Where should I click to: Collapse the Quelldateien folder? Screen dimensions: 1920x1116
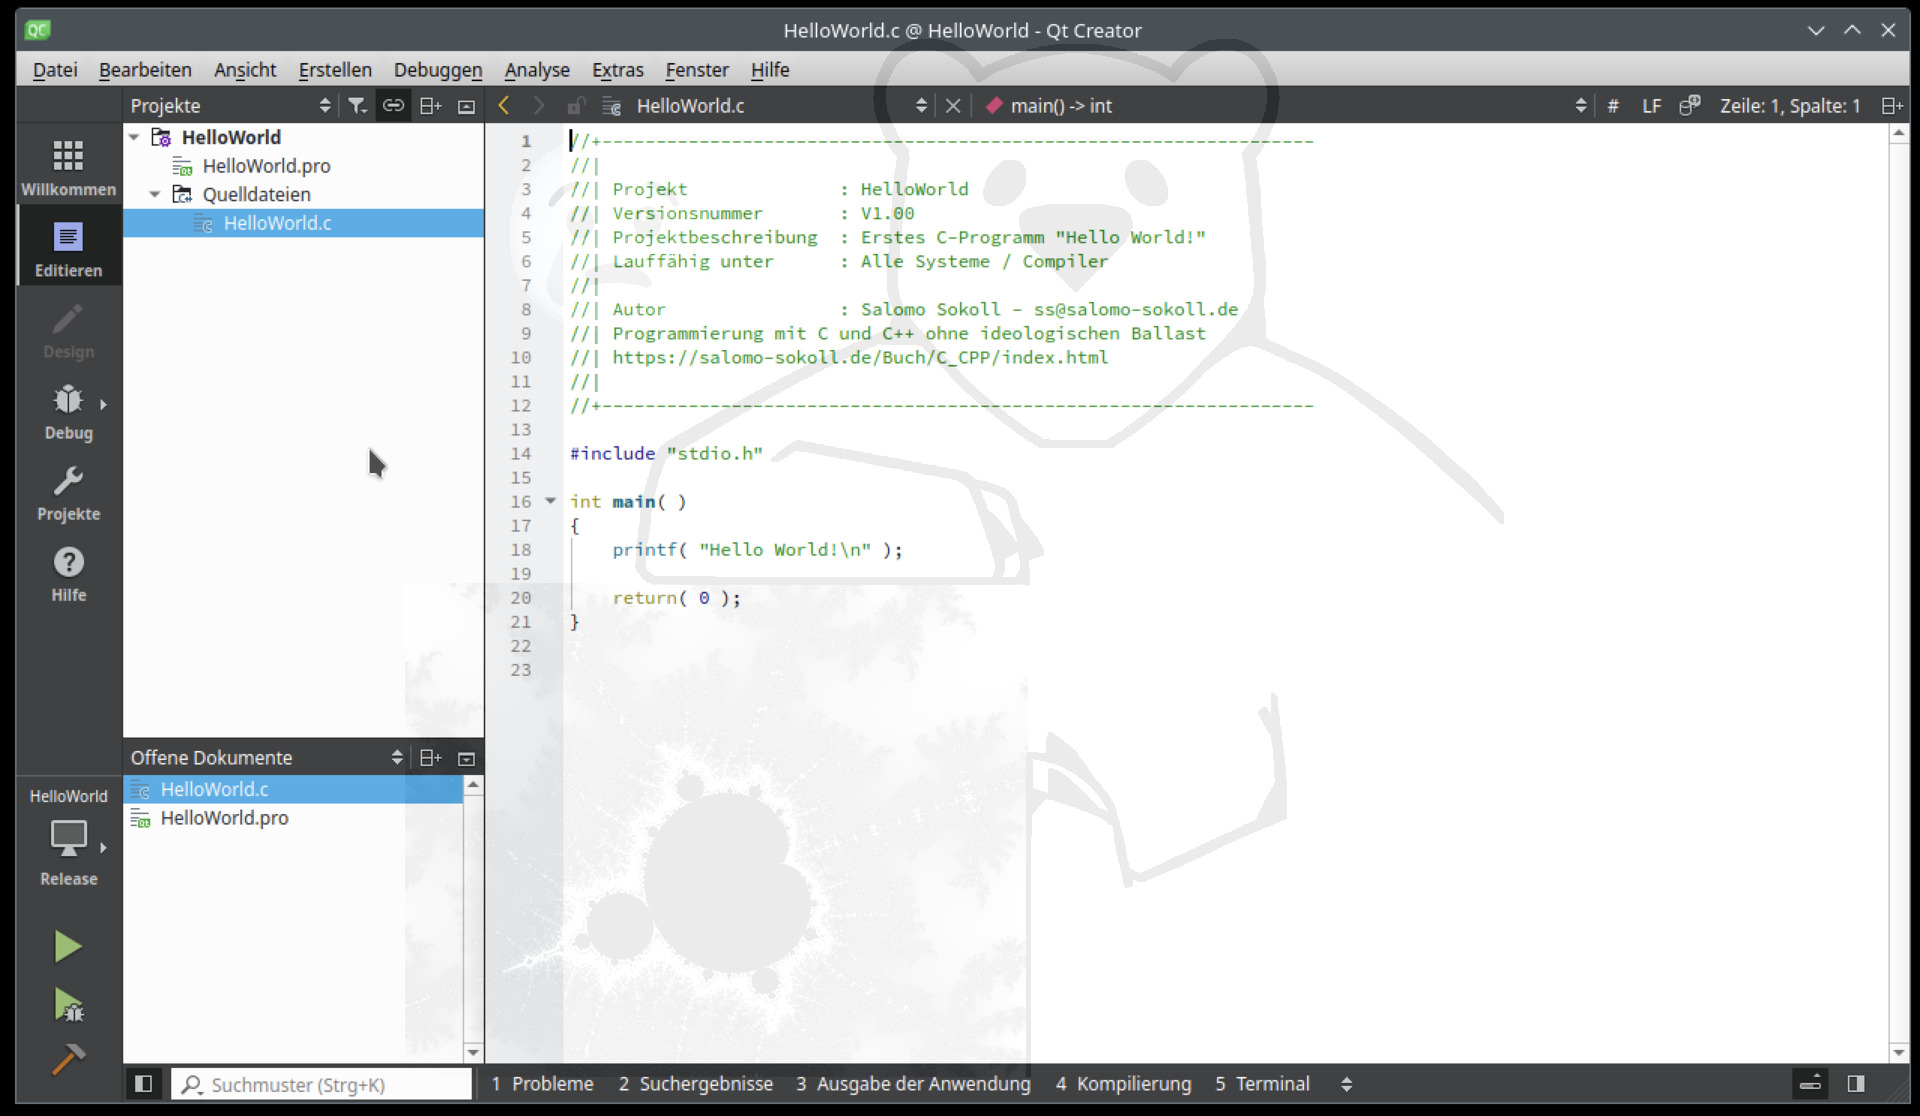pos(155,194)
